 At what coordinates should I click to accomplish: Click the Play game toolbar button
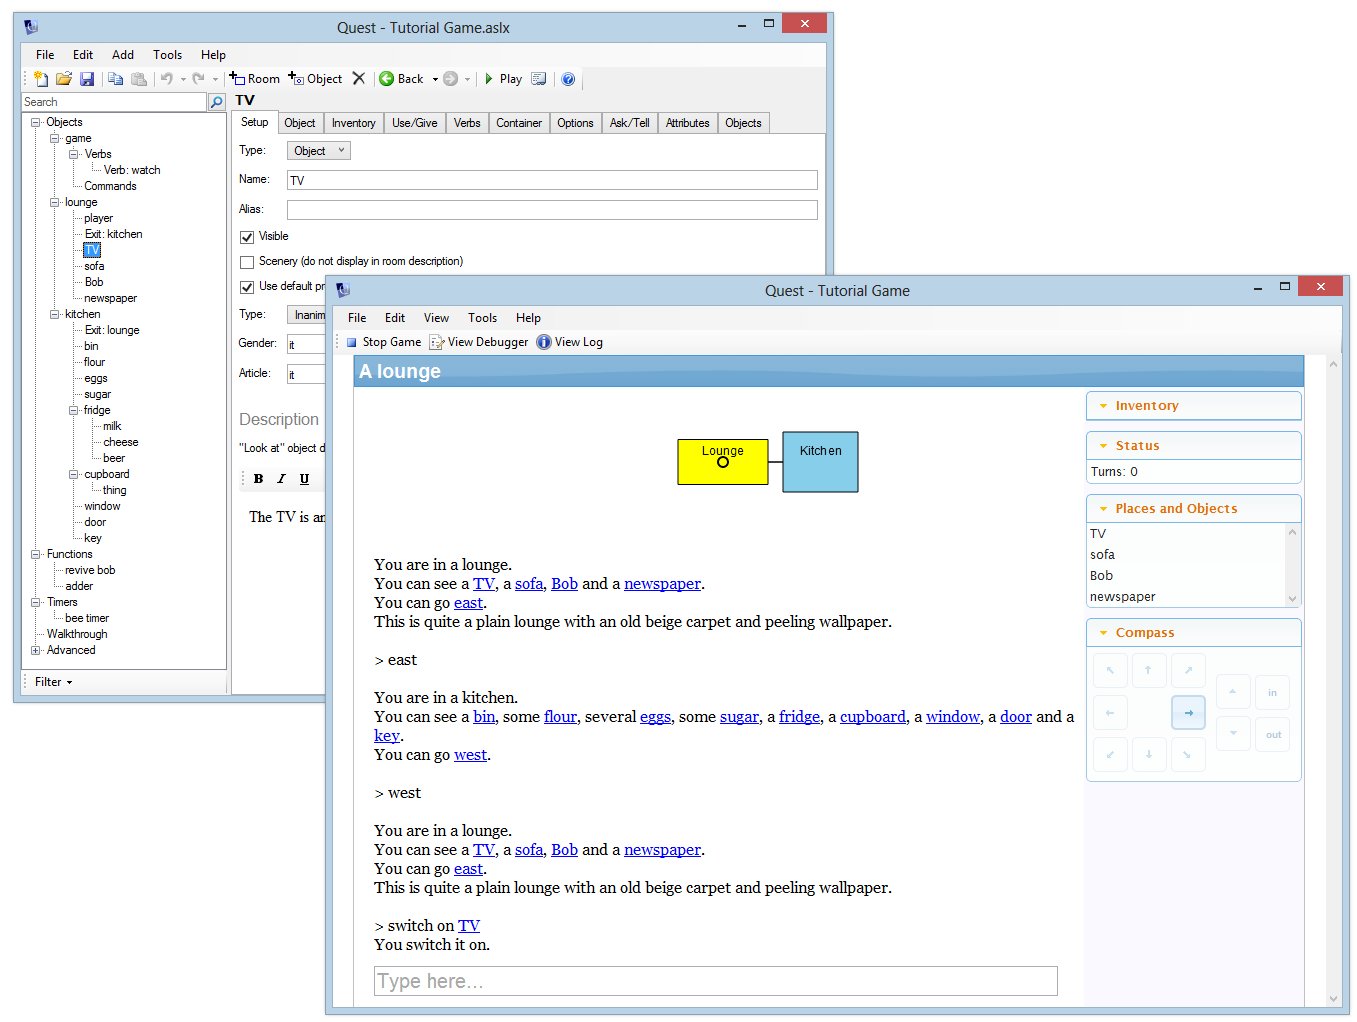pos(503,79)
